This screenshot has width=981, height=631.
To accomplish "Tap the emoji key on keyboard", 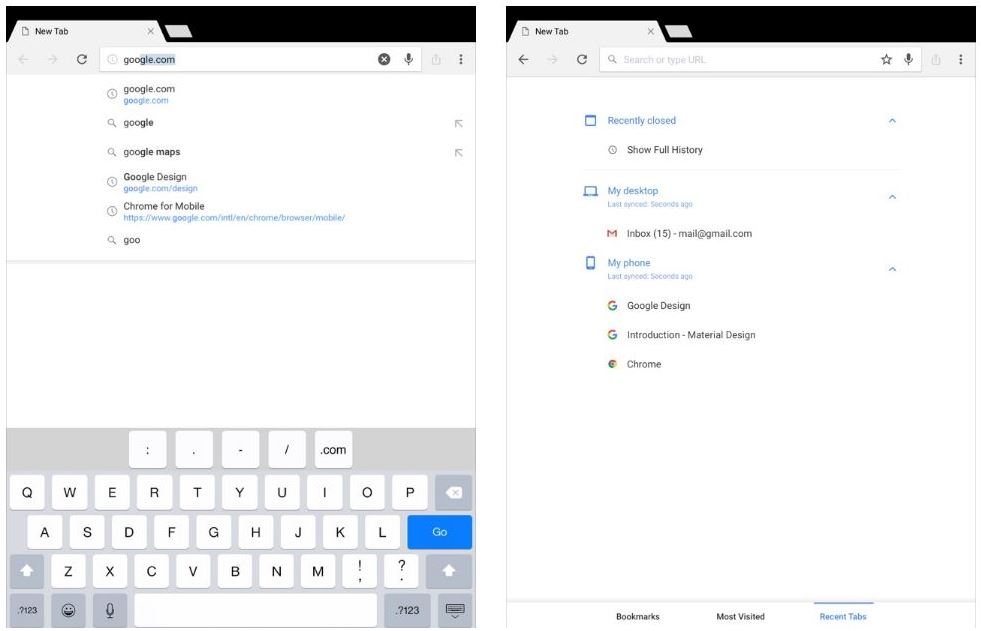I will click(x=68, y=610).
